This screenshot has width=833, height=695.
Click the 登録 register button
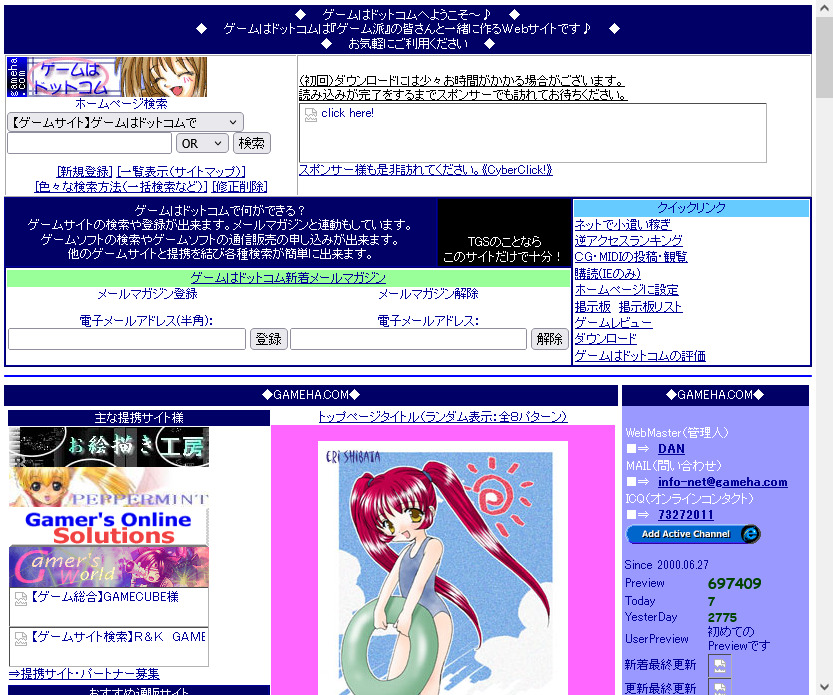(268, 339)
